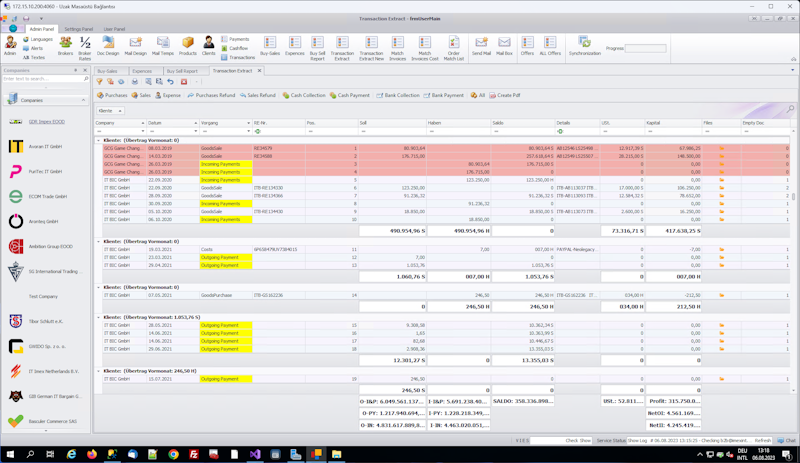Start Synchronization from ribbon
This screenshot has height=463, width=800.
pyautogui.click(x=585, y=46)
